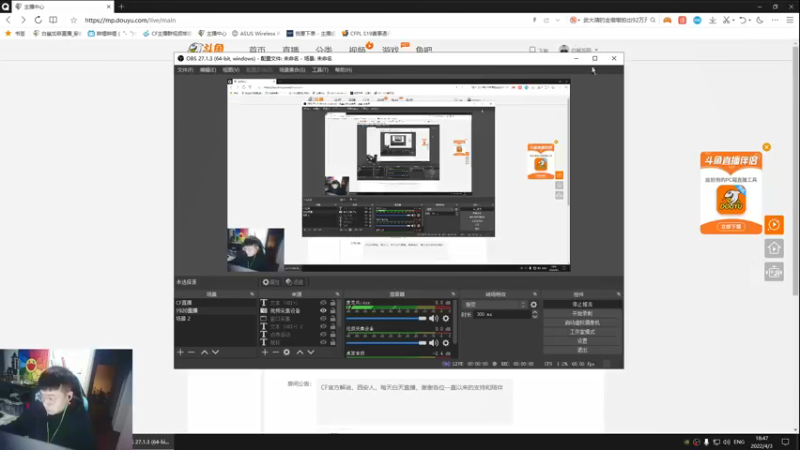Click the home icon on Douyu sidebar
This screenshot has width=800, height=450.
click(774, 248)
